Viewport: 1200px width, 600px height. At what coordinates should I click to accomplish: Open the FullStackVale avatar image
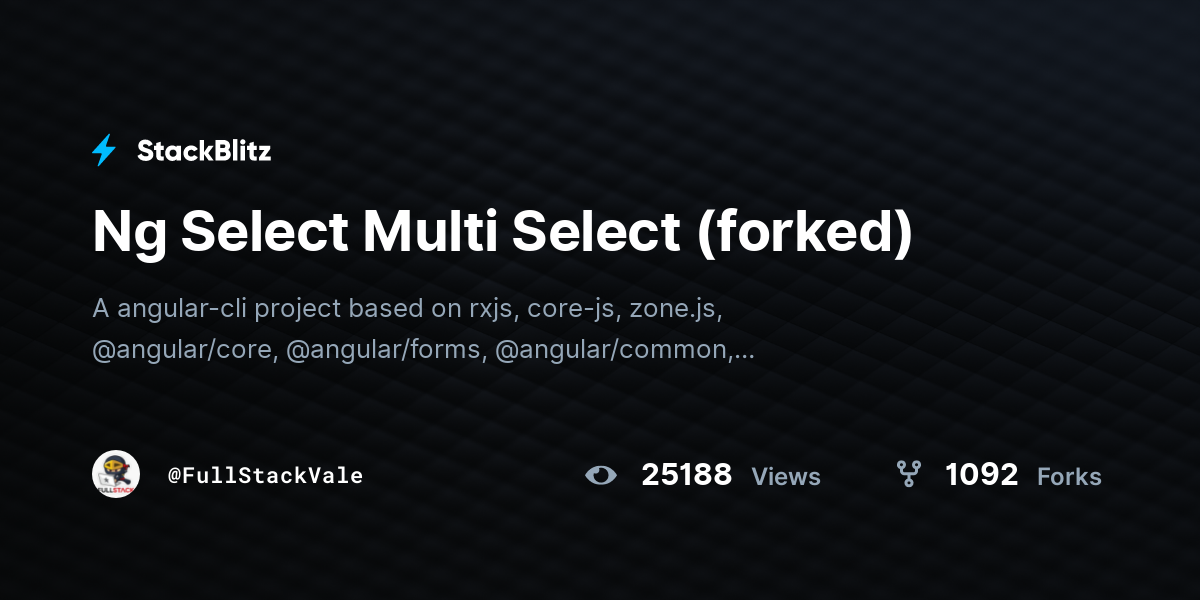tap(116, 474)
